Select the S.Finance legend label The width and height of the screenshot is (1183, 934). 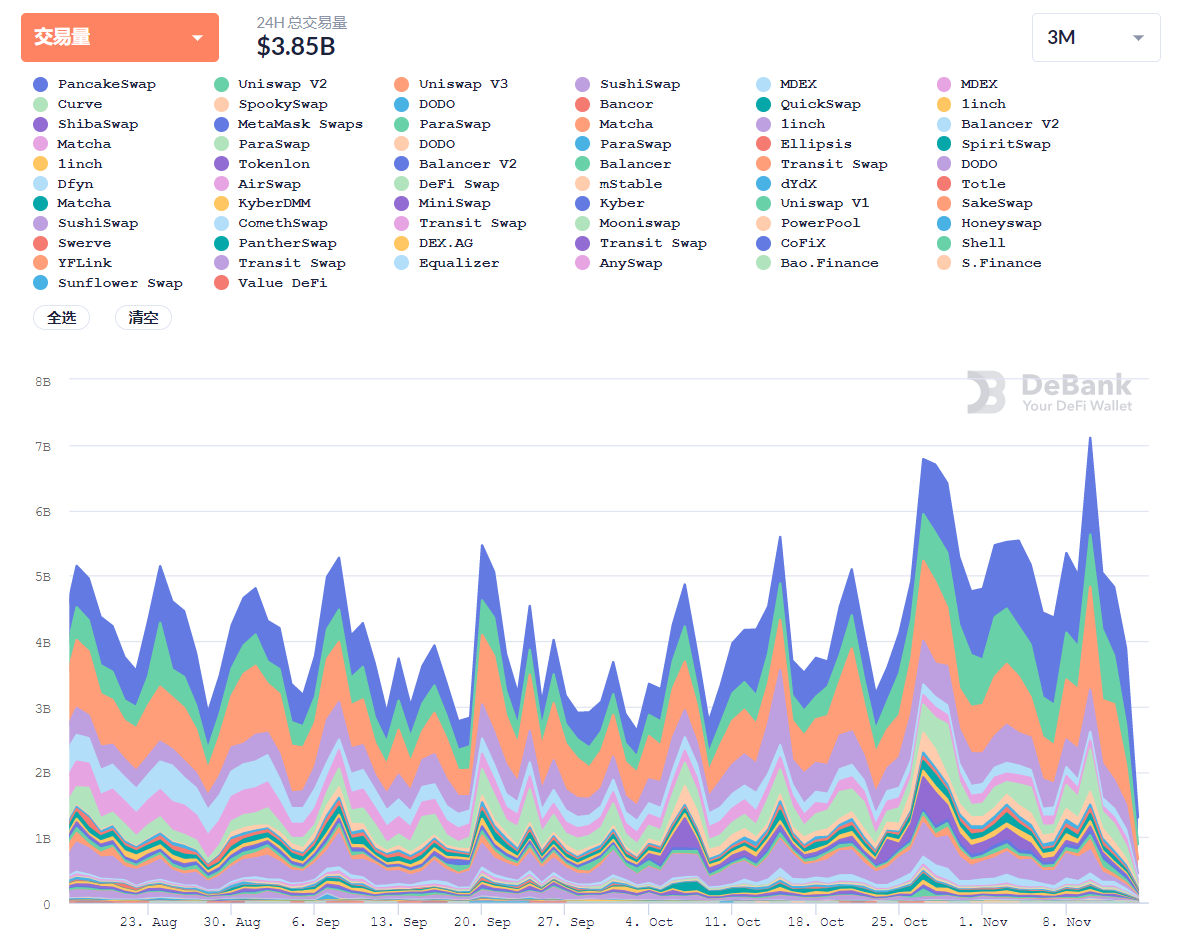[x=1001, y=263]
